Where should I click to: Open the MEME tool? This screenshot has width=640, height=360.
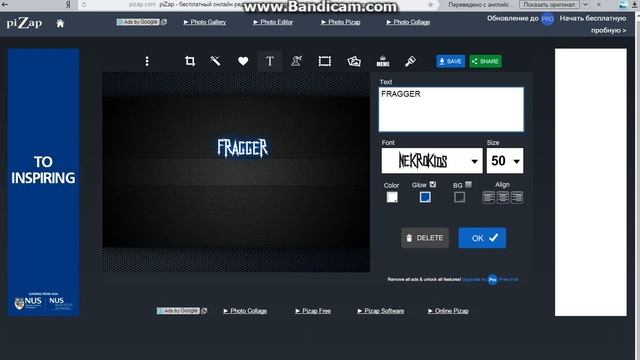pyautogui.click(x=383, y=61)
